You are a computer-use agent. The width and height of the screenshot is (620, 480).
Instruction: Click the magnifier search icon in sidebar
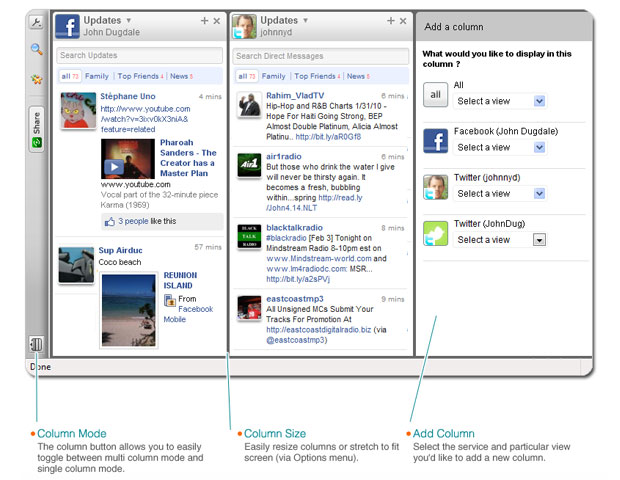pos(36,49)
